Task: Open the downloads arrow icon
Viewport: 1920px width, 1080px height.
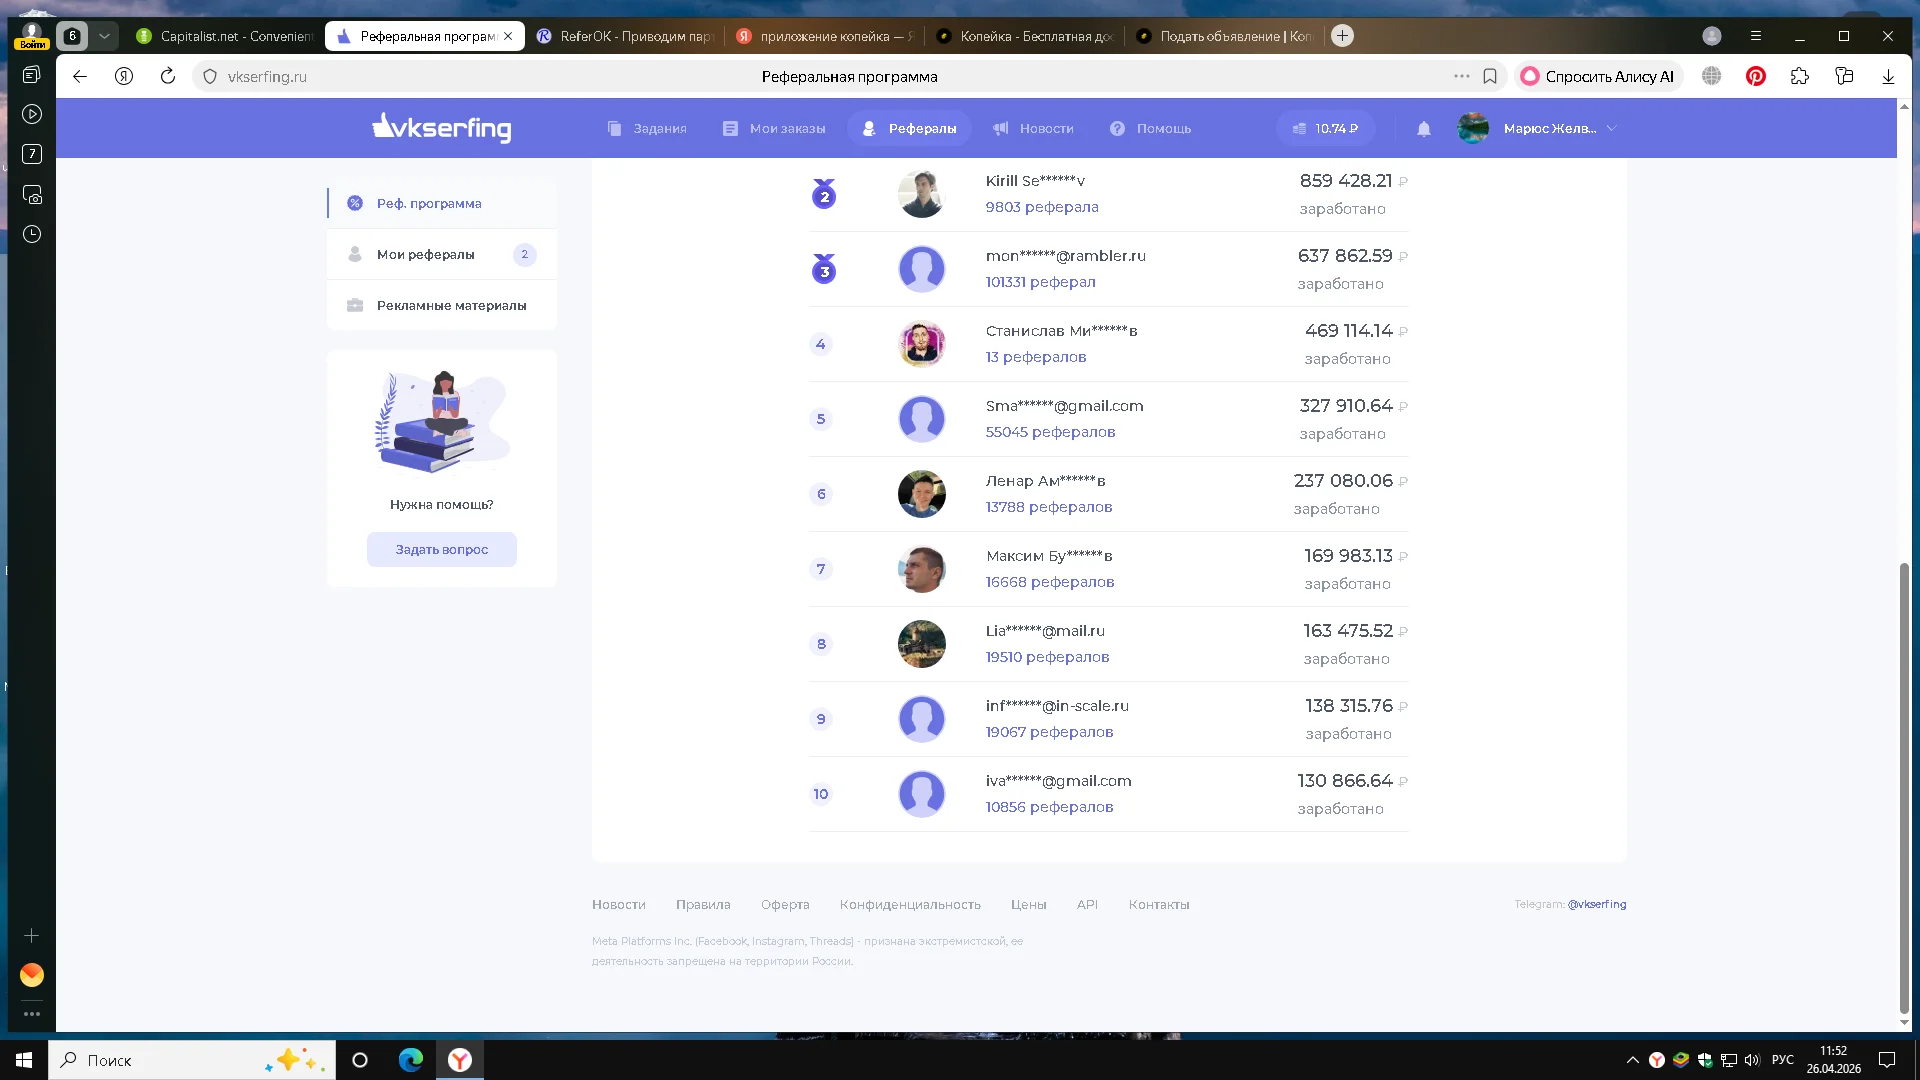Action: coord(1888,76)
